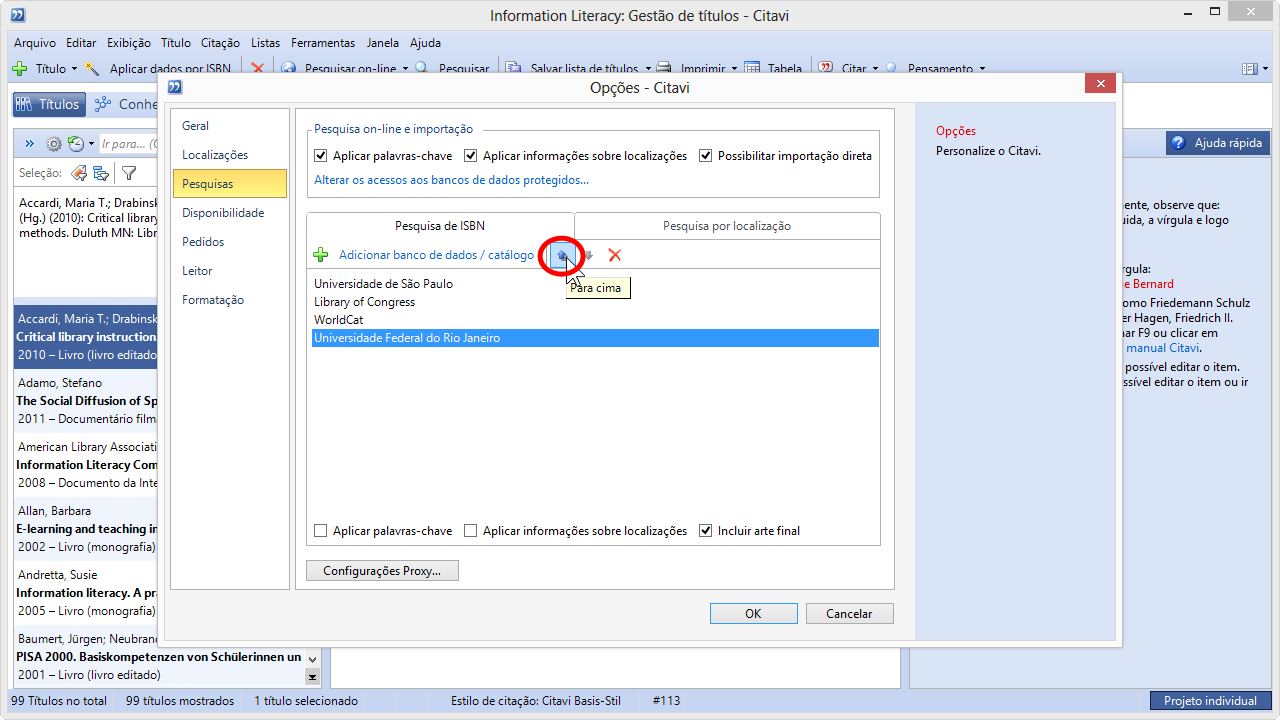Open the Ajuda menu

pyautogui.click(x=425, y=43)
